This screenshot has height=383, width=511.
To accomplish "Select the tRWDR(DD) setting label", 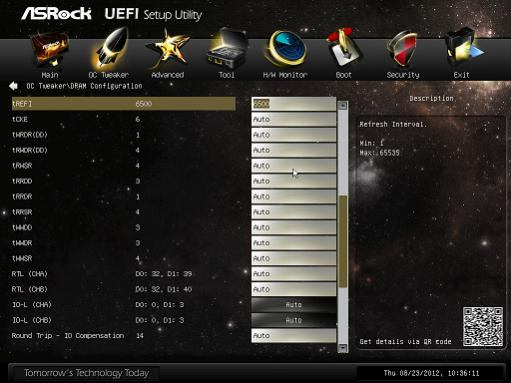I will (30, 150).
